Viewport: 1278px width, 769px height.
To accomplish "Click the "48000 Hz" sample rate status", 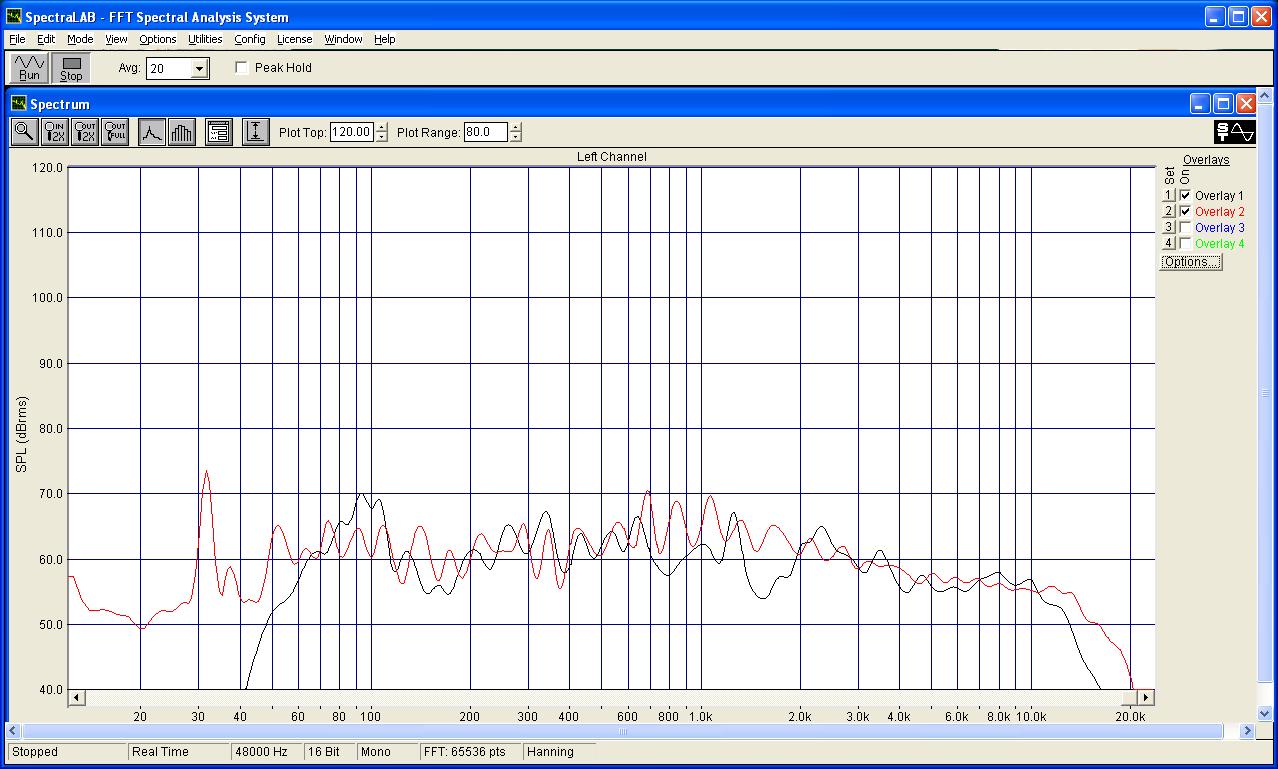I will point(262,752).
